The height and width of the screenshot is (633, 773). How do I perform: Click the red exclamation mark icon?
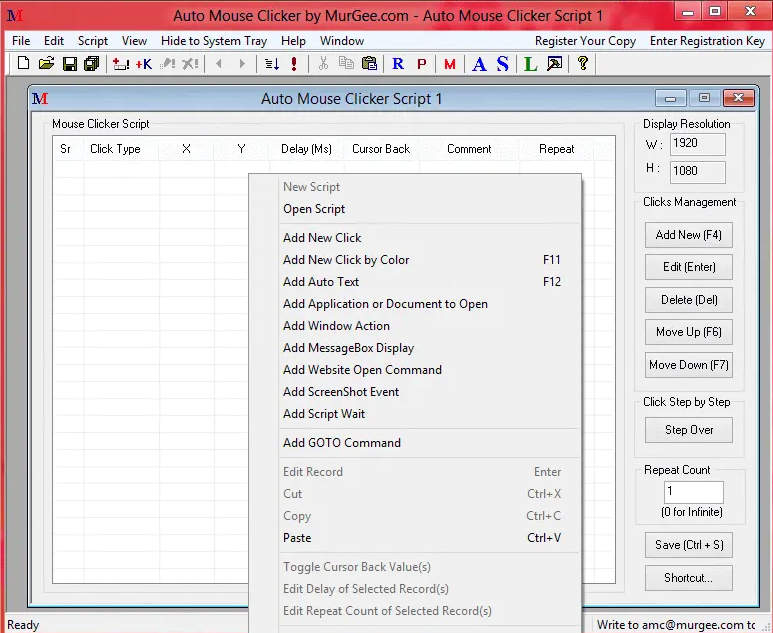(294, 64)
